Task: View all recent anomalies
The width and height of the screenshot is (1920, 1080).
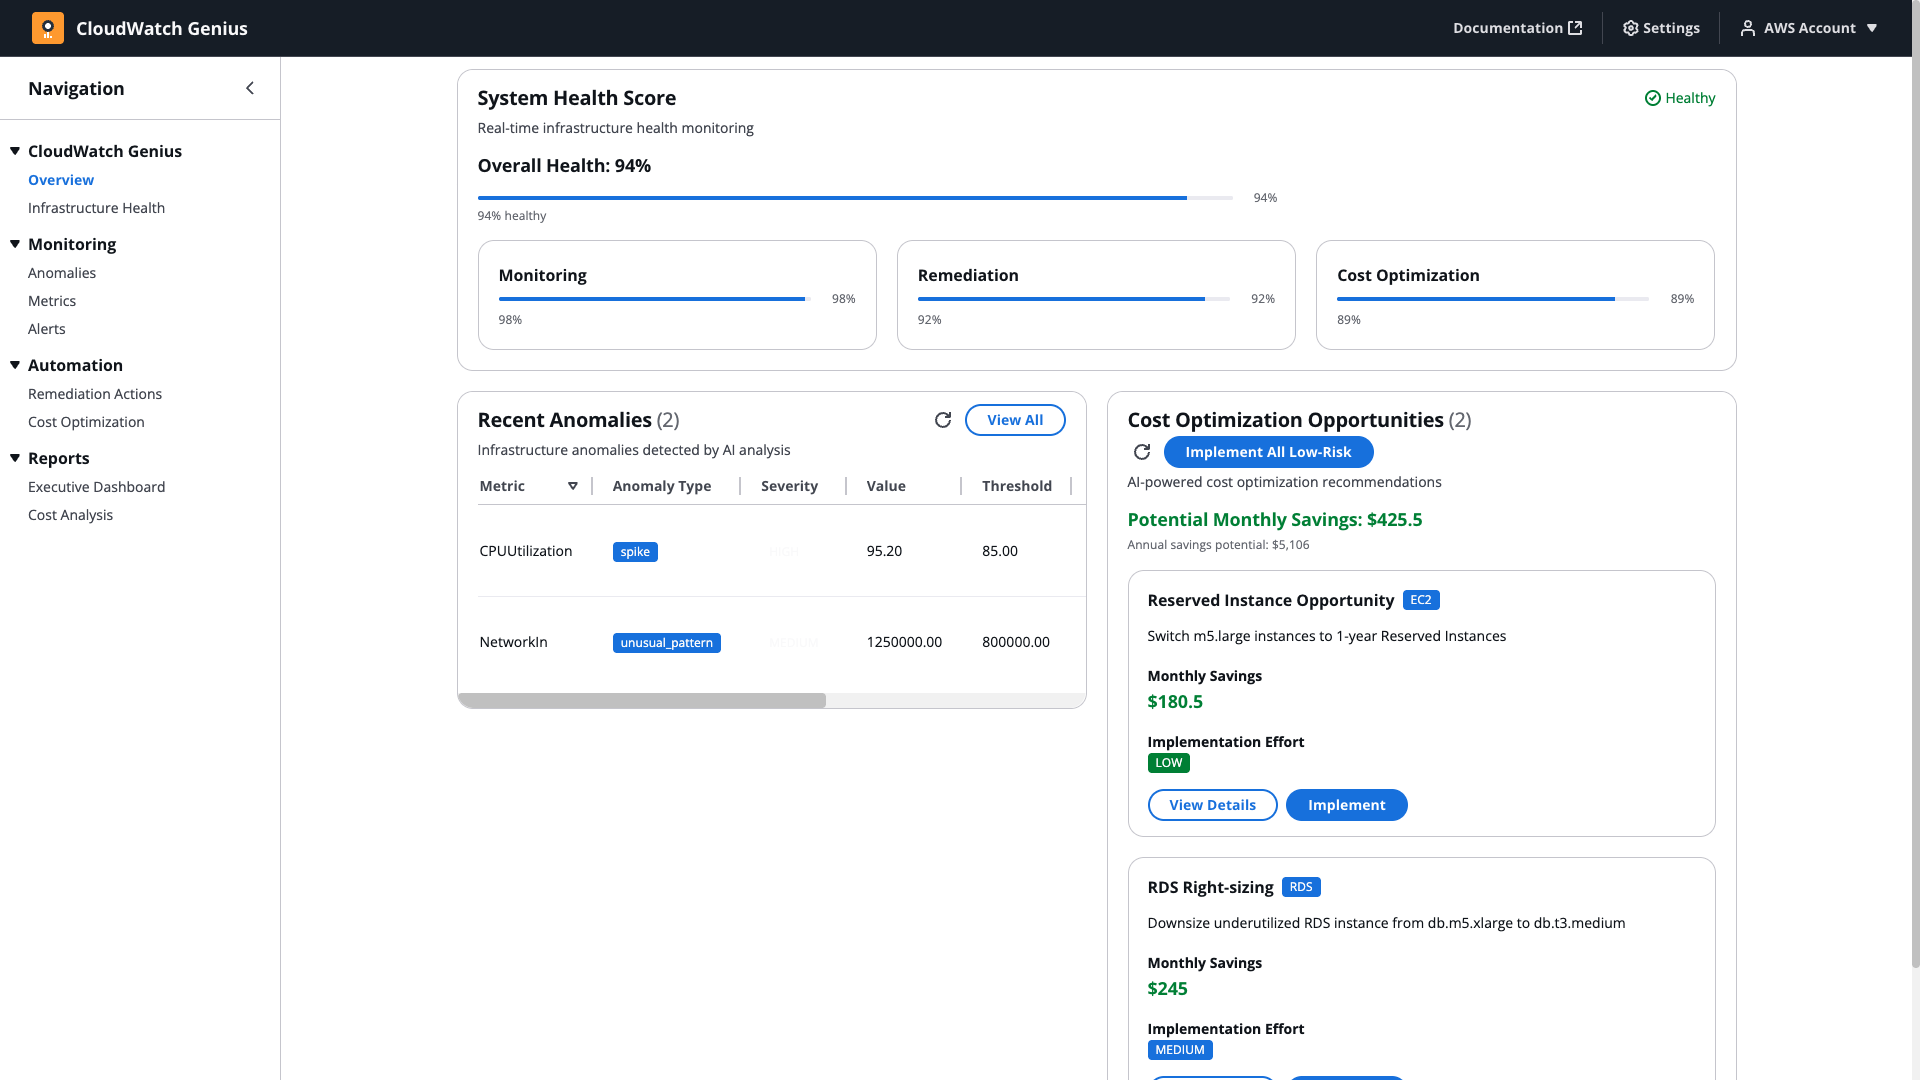Action: [x=1014, y=420]
